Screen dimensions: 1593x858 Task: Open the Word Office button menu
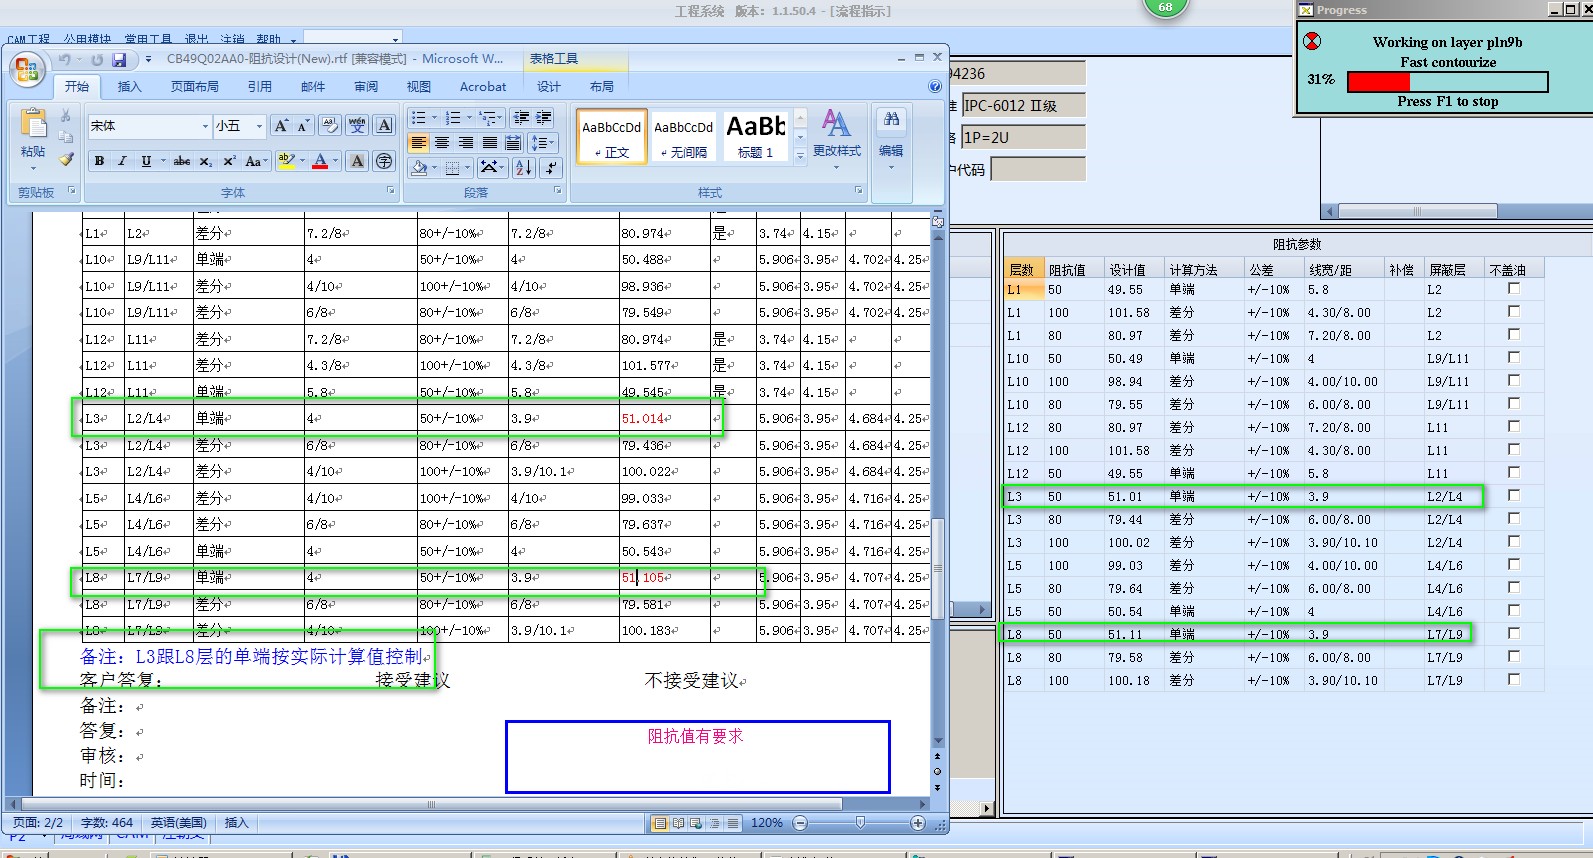27,69
